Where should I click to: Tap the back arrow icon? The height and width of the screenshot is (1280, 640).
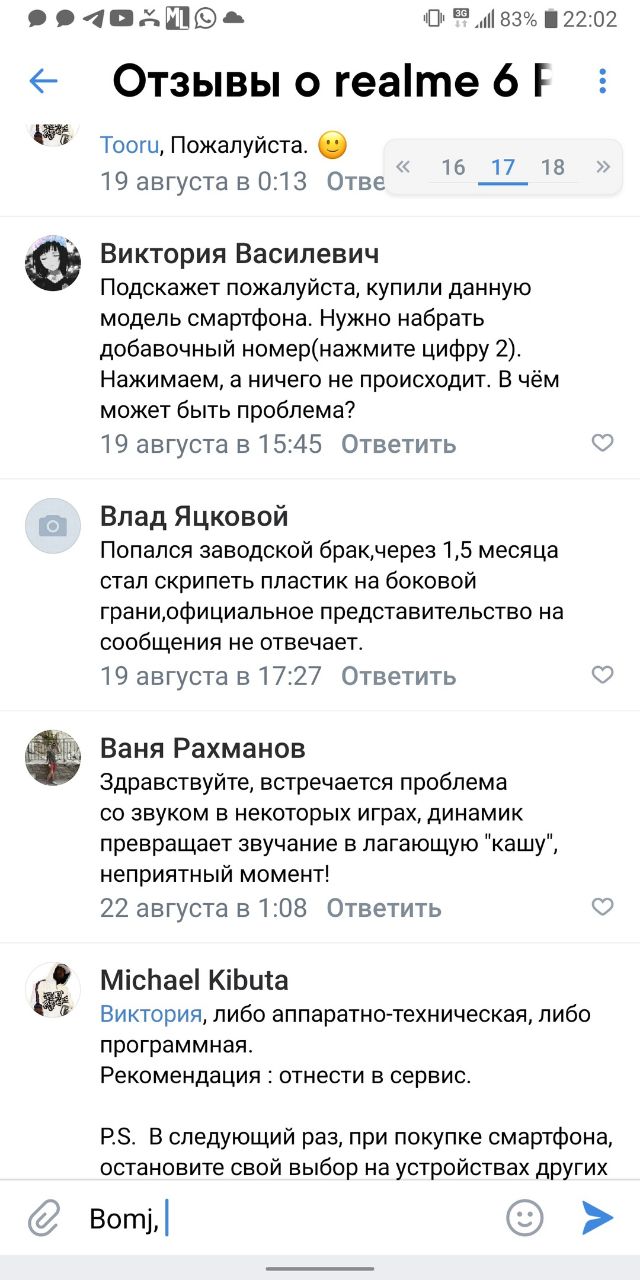44,81
